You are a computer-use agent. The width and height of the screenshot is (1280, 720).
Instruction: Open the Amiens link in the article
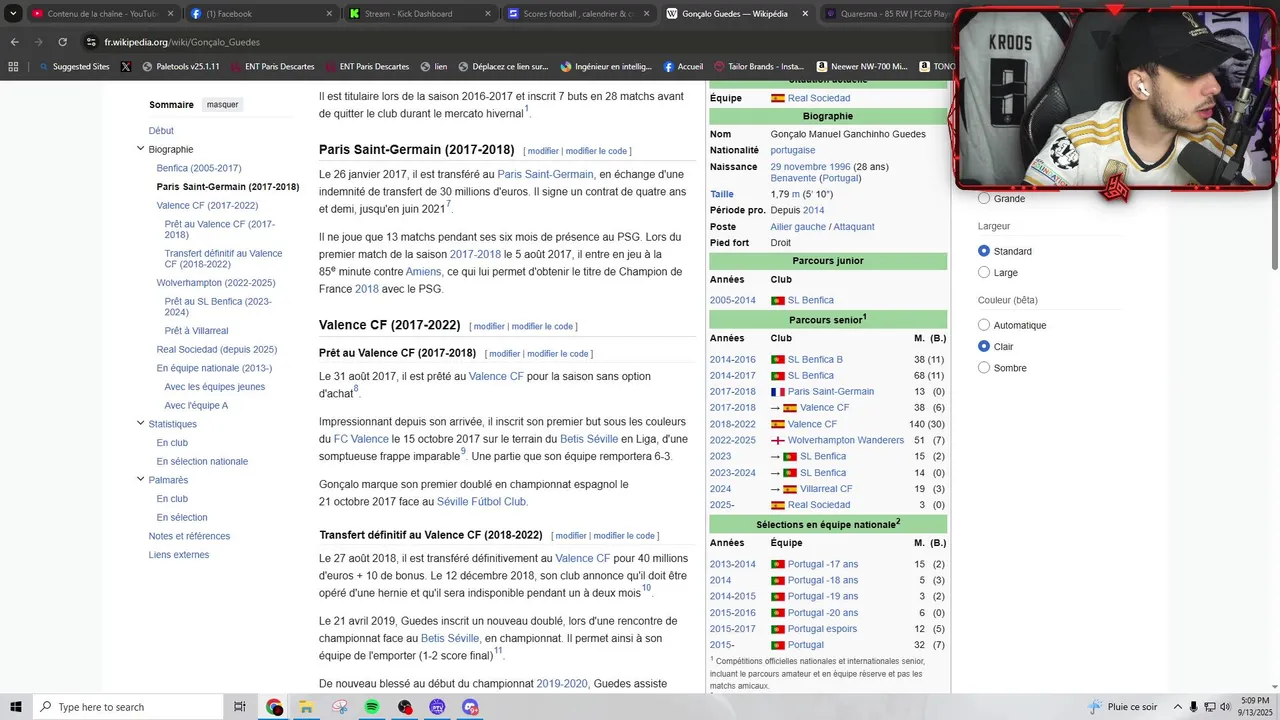click(423, 272)
